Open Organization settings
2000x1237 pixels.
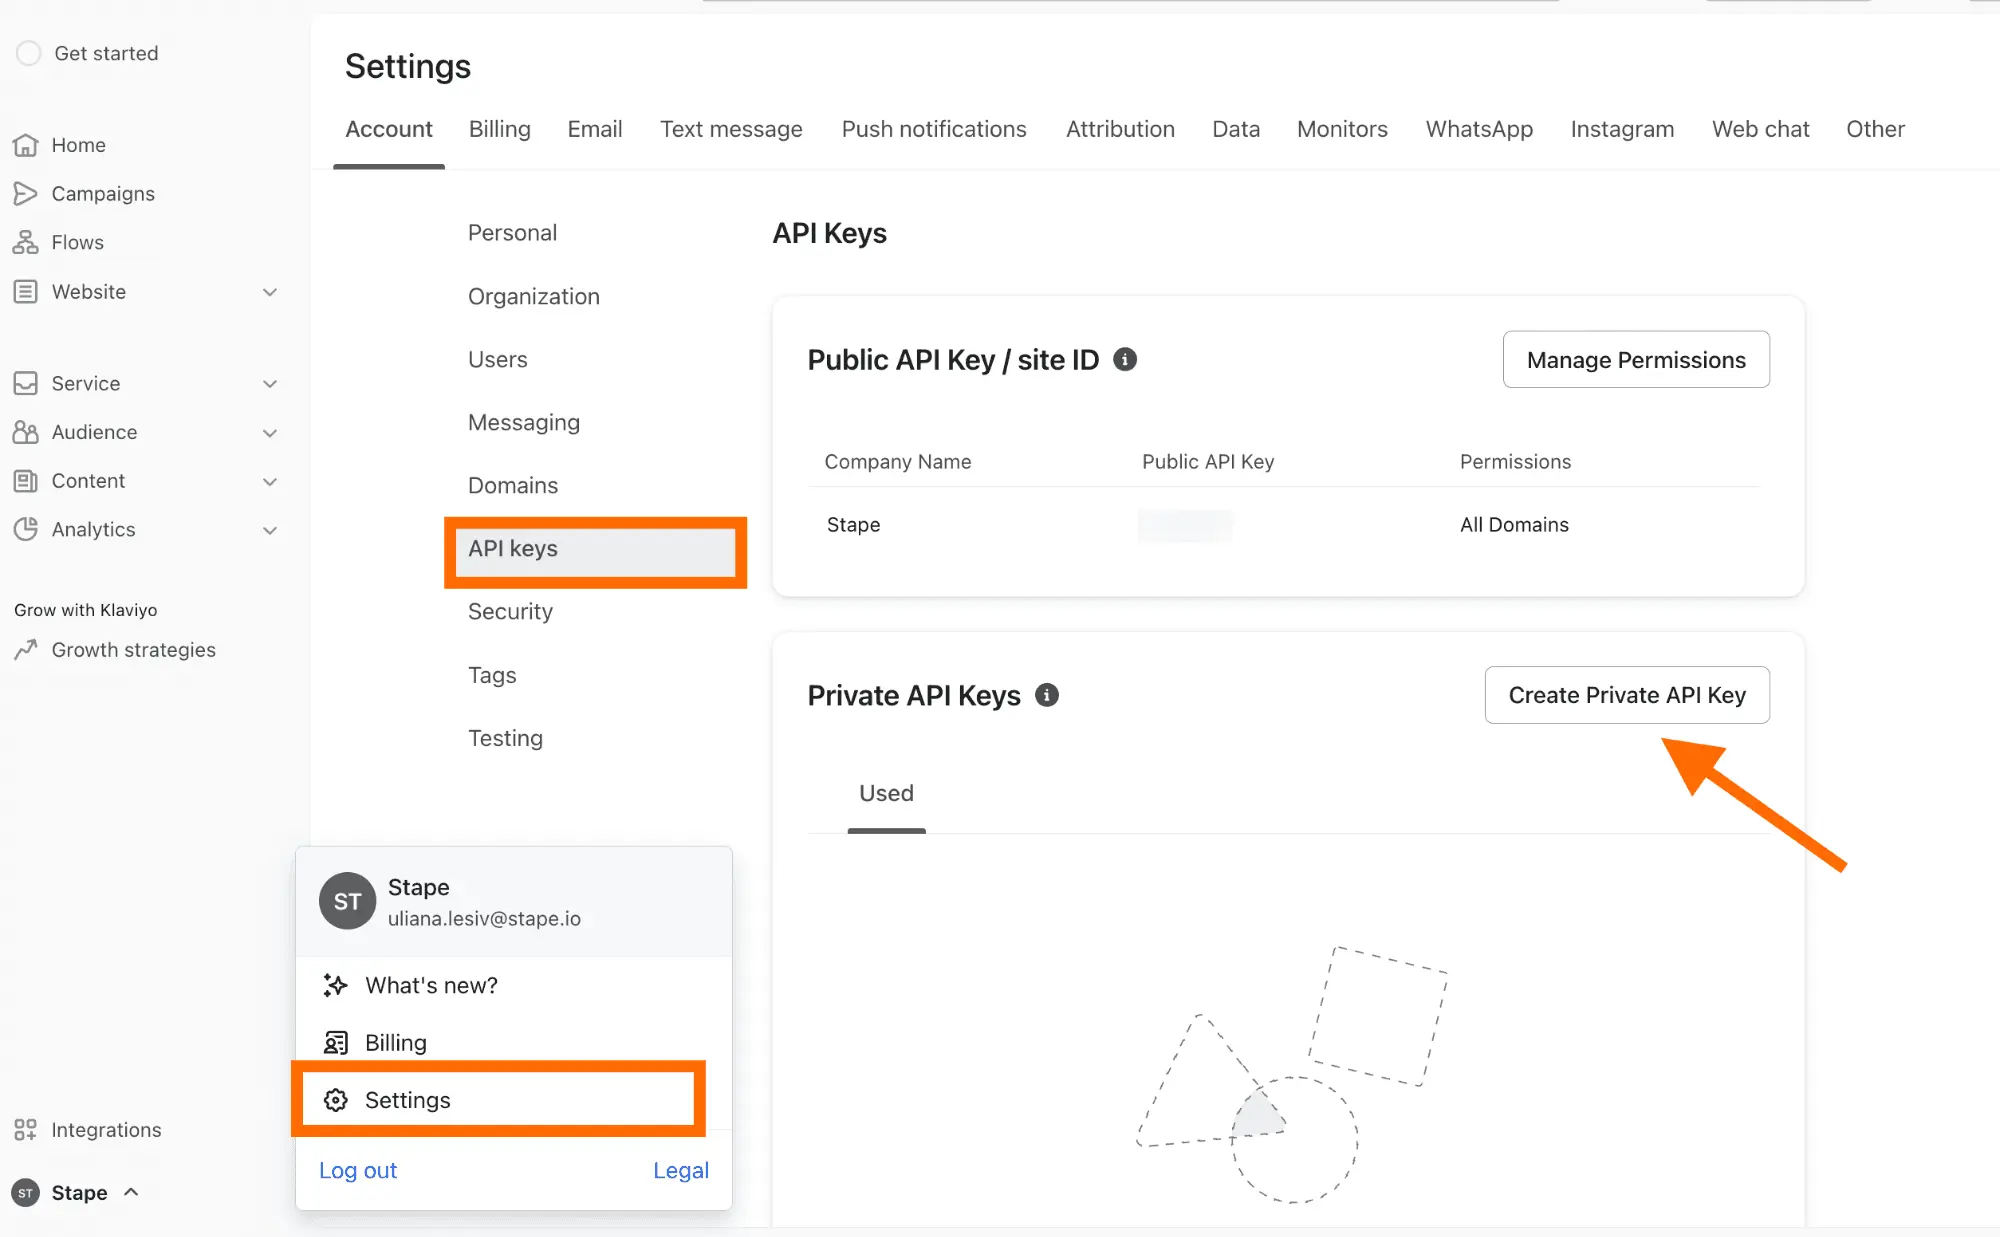click(x=534, y=297)
